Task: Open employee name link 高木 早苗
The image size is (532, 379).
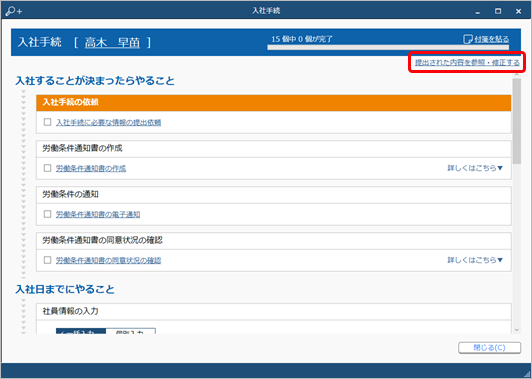Action: pos(112,42)
